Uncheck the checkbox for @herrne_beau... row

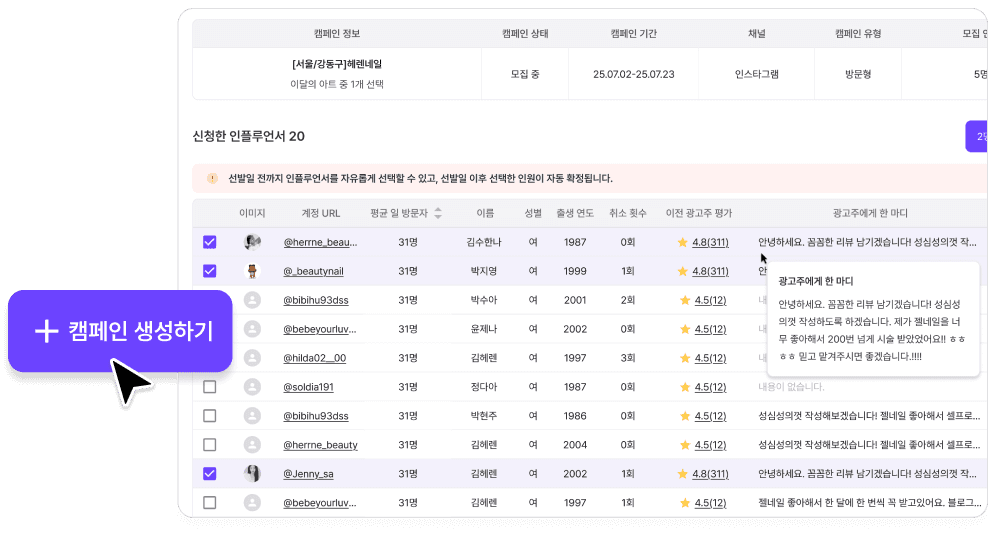click(x=209, y=242)
